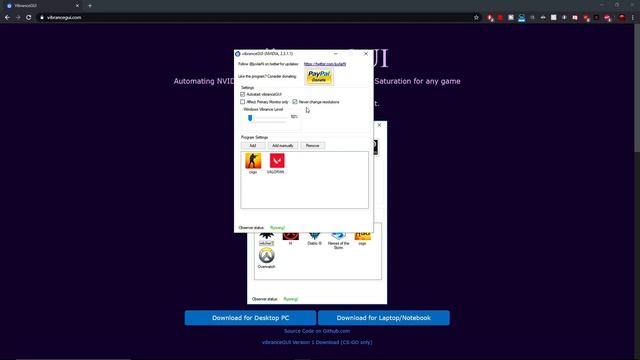Screen dimensions: 640x360
Task: Click the Windows Vibrance Level slider handle
Action: point(250,118)
